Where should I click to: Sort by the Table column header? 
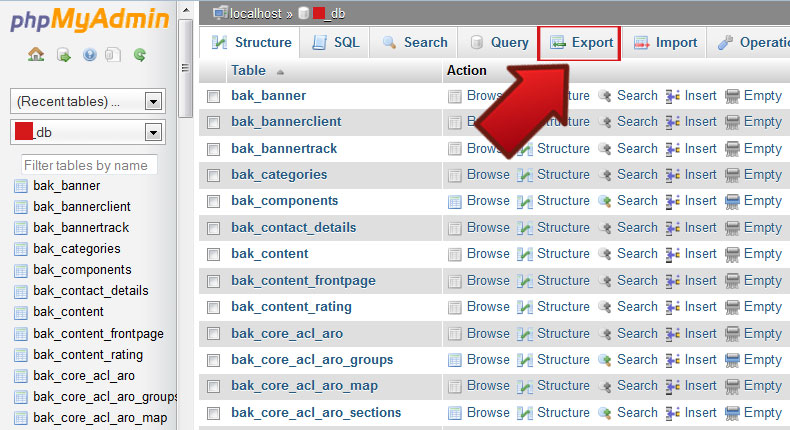pyautogui.click(x=248, y=71)
